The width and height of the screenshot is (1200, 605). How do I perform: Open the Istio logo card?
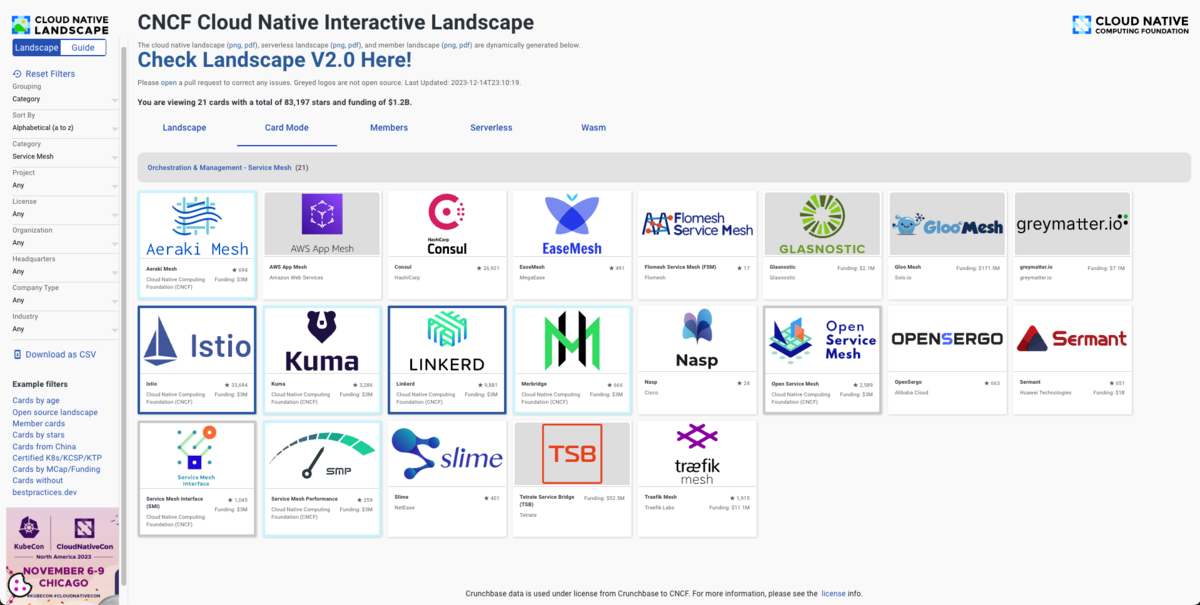tap(196, 360)
